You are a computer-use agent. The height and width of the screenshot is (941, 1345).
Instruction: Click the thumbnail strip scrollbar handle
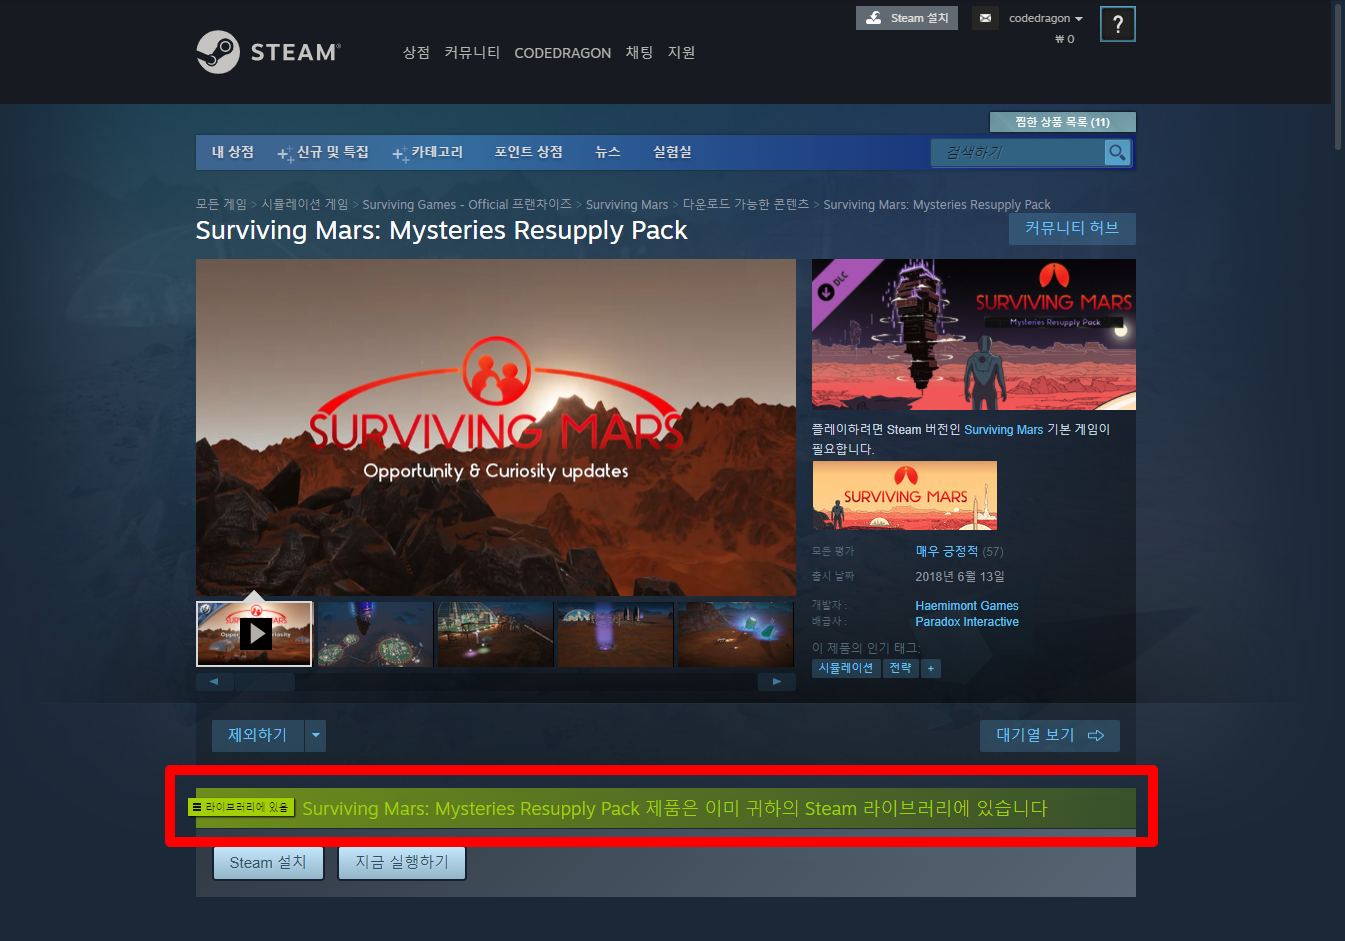[x=265, y=681]
